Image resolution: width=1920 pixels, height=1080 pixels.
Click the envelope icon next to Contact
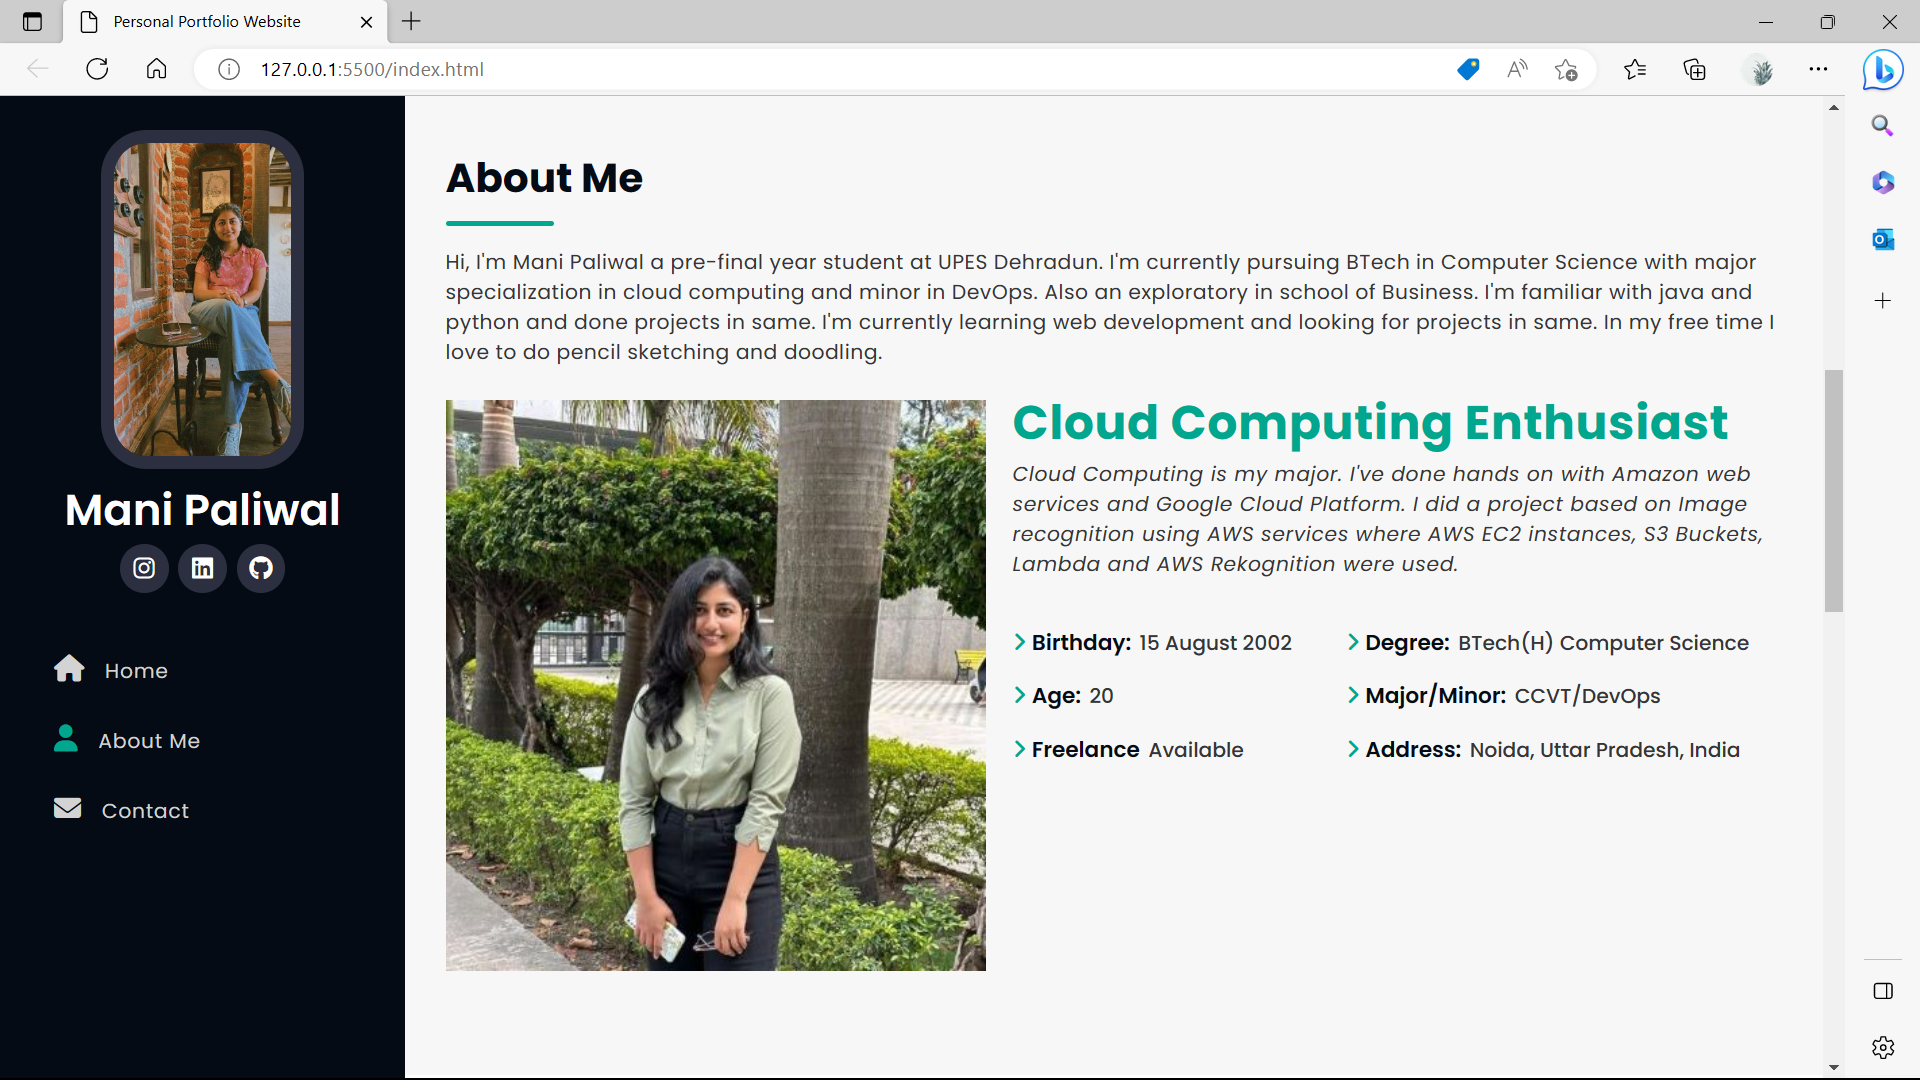point(66,808)
